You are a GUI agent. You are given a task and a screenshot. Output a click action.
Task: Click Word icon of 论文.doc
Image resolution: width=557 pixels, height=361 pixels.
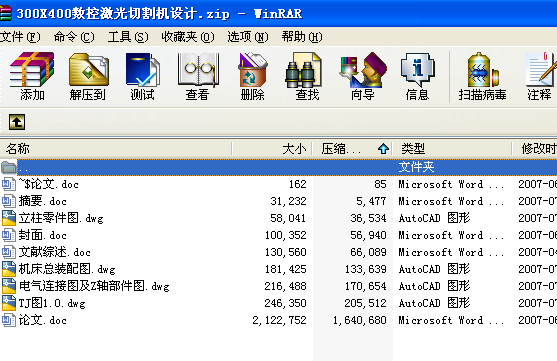[9, 320]
